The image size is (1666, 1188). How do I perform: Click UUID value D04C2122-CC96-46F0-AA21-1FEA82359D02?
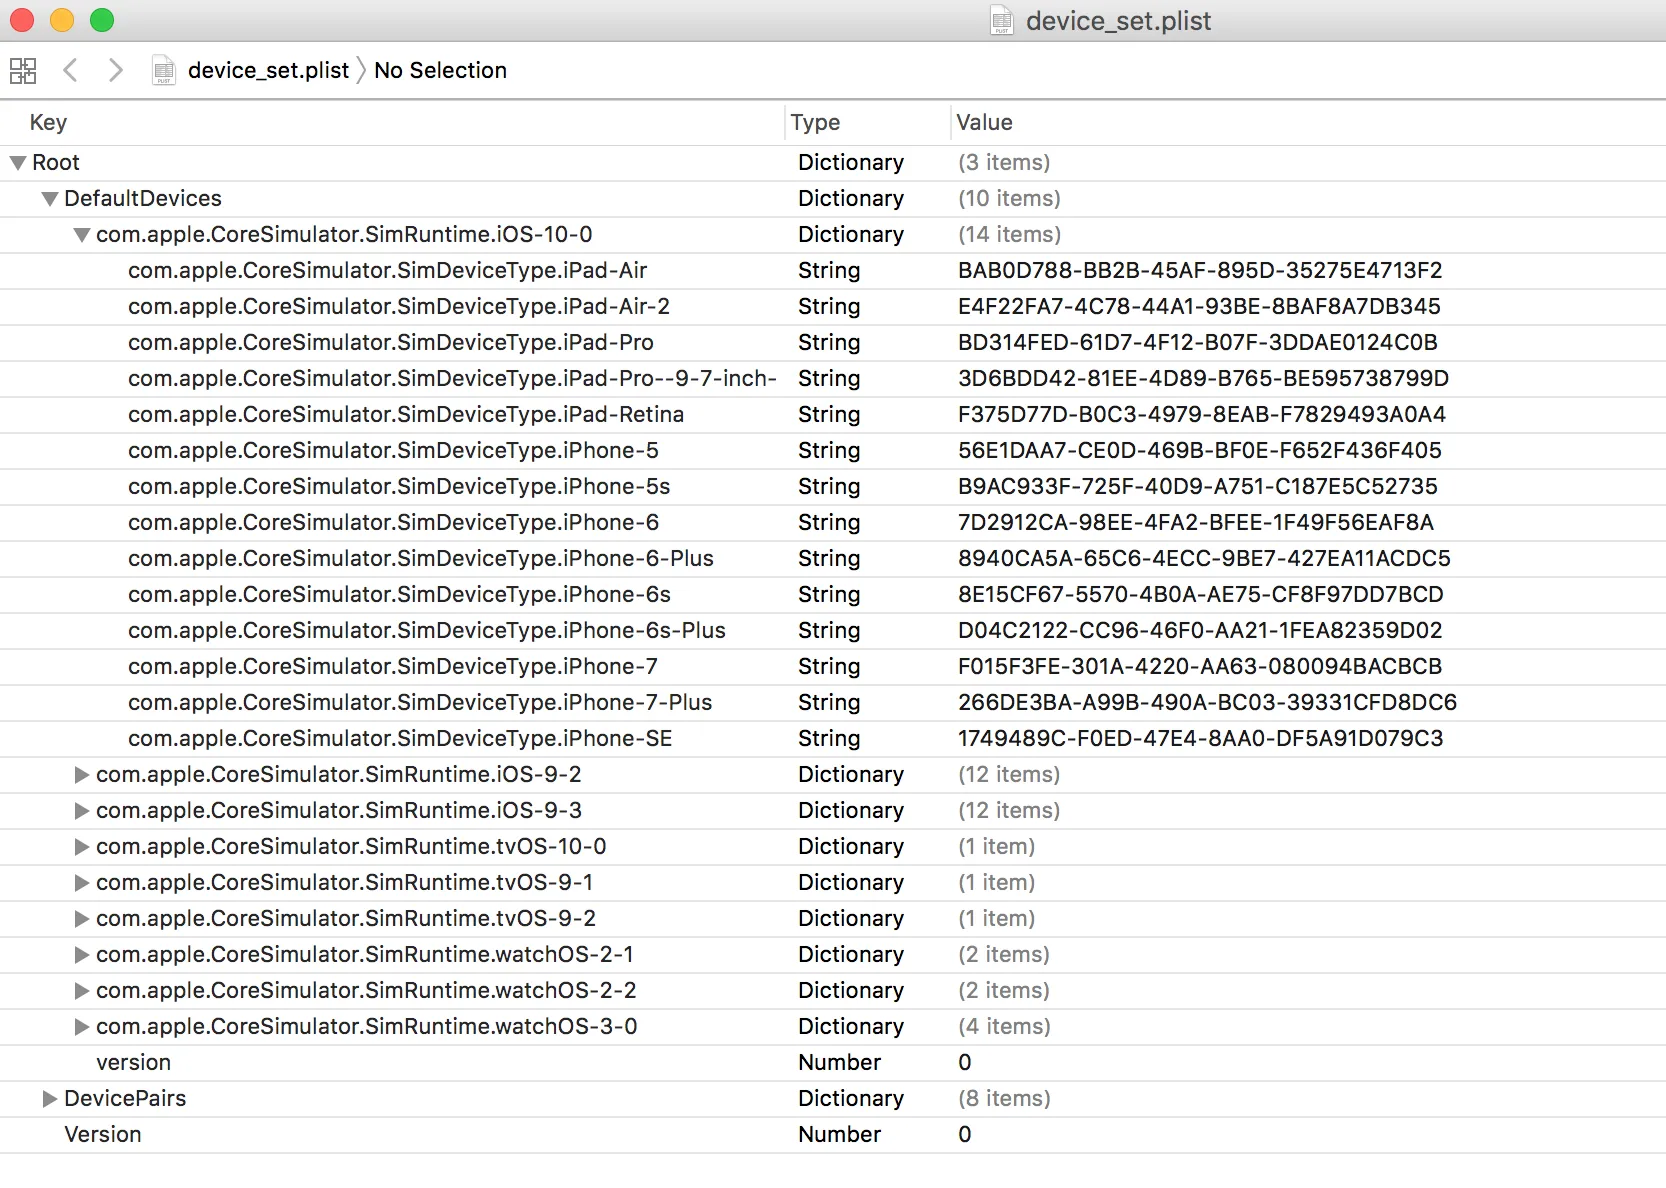tap(1200, 630)
